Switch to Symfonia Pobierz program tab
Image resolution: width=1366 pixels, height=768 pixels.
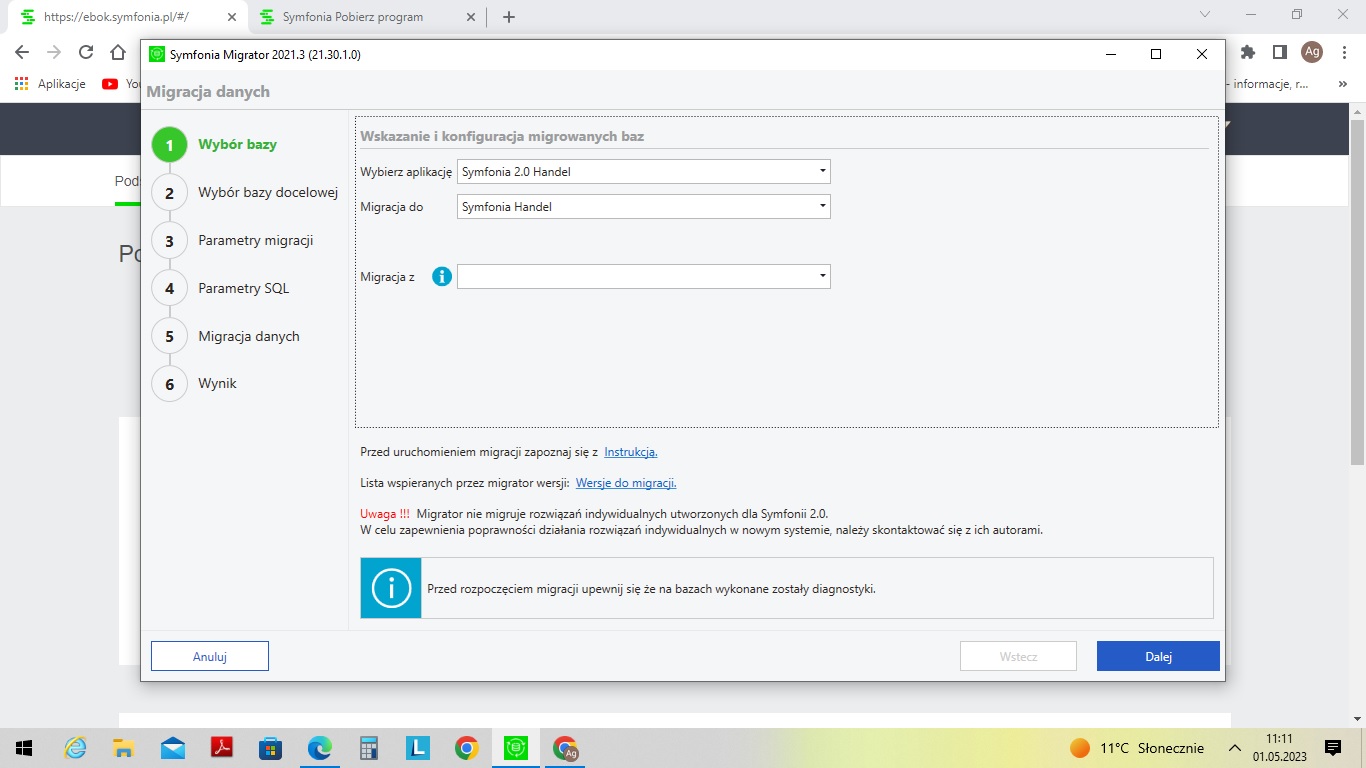click(x=352, y=17)
